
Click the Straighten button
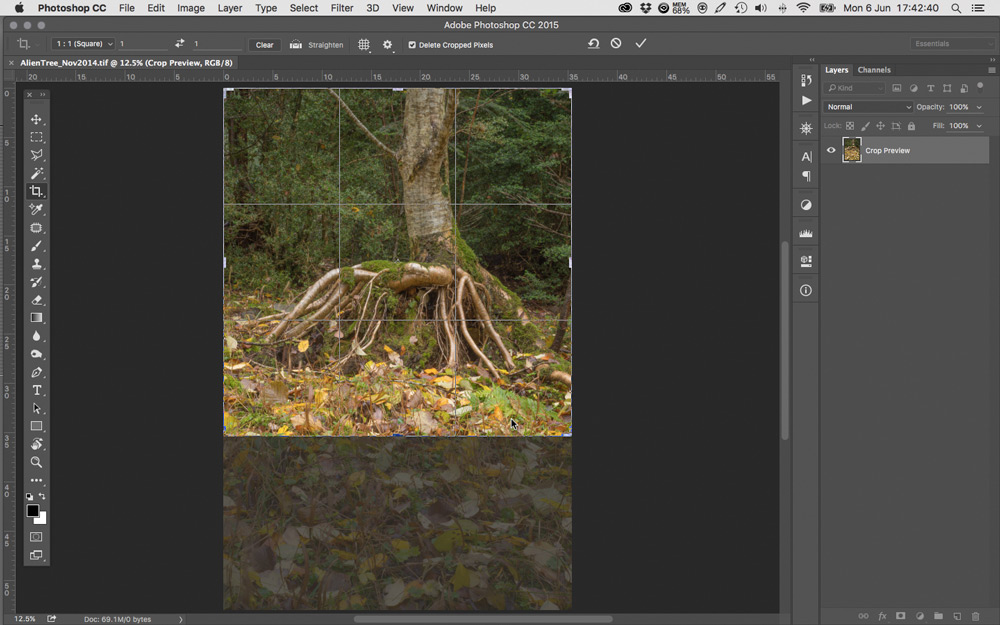click(x=317, y=45)
